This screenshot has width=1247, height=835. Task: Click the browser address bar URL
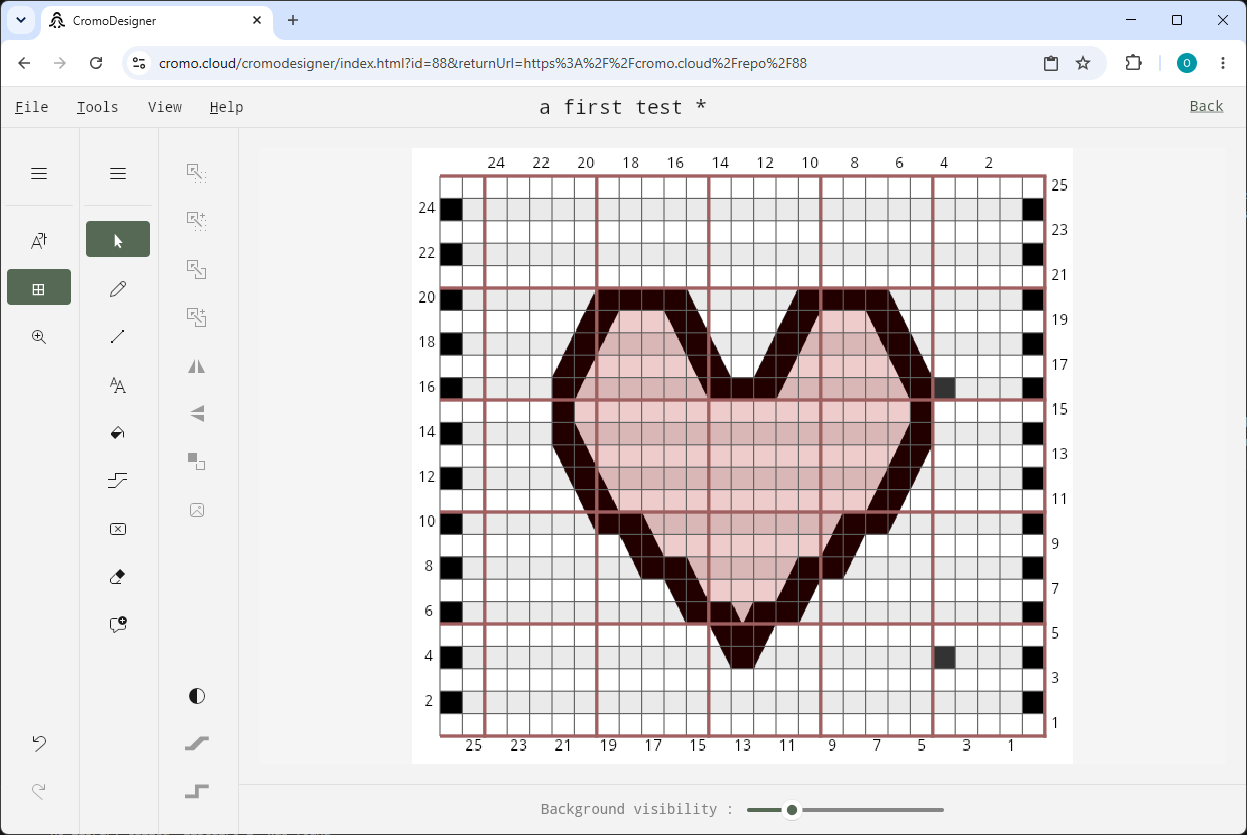click(x=483, y=63)
